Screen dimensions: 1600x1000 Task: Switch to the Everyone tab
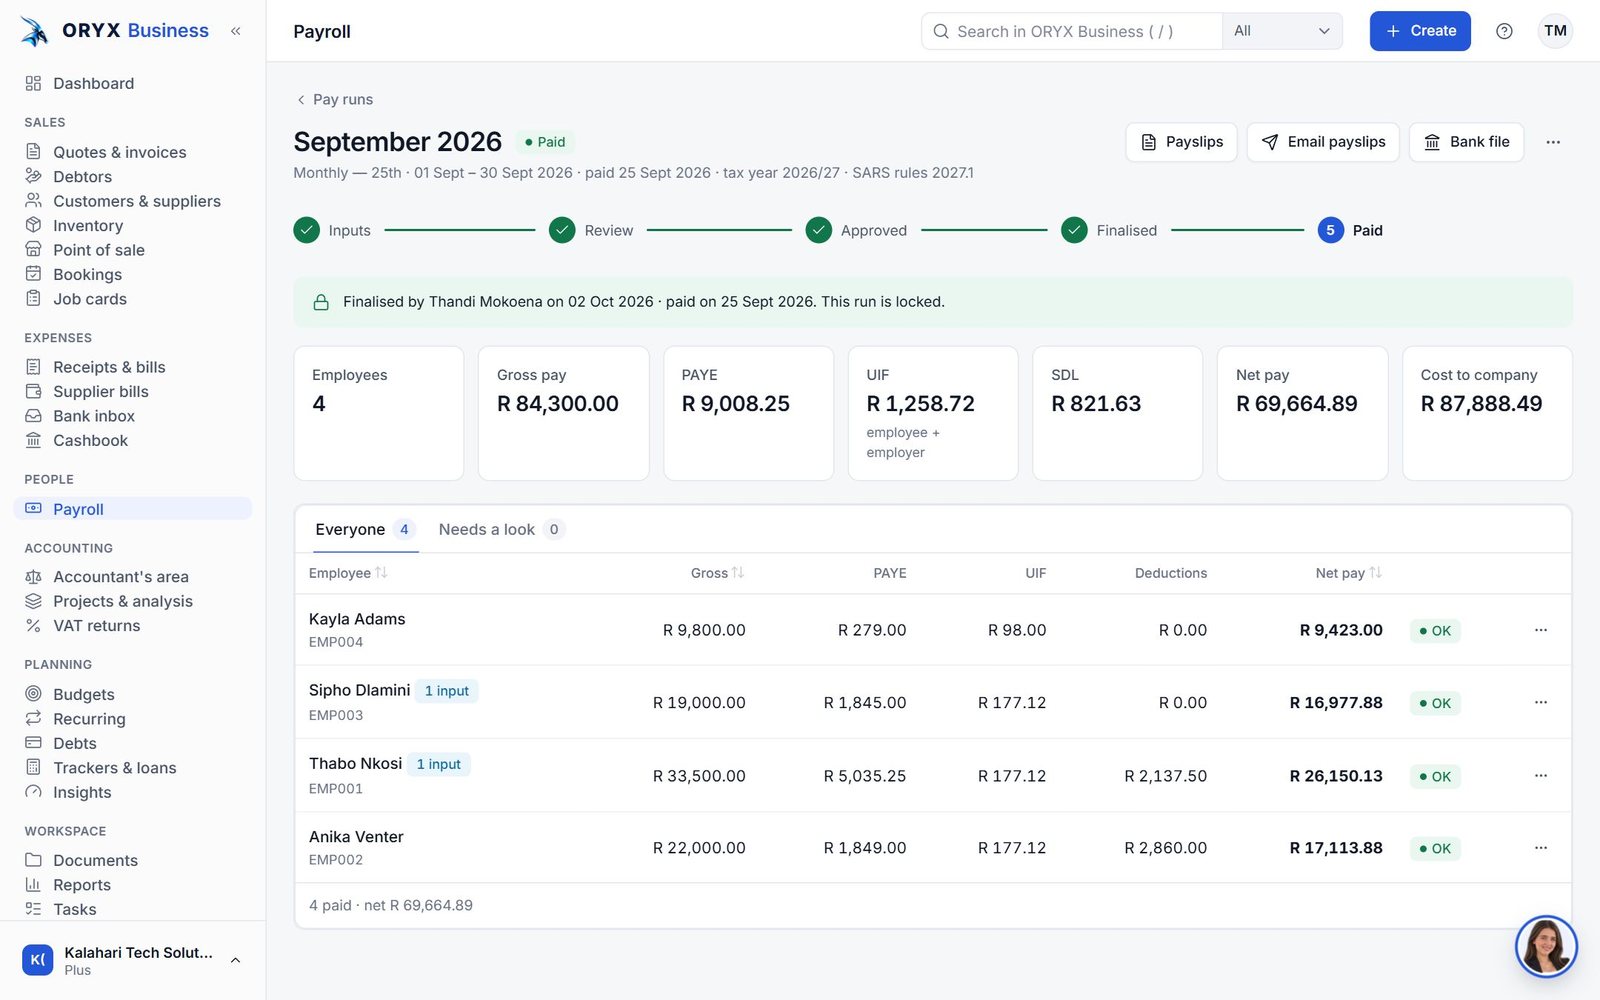pyautogui.click(x=364, y=529)
